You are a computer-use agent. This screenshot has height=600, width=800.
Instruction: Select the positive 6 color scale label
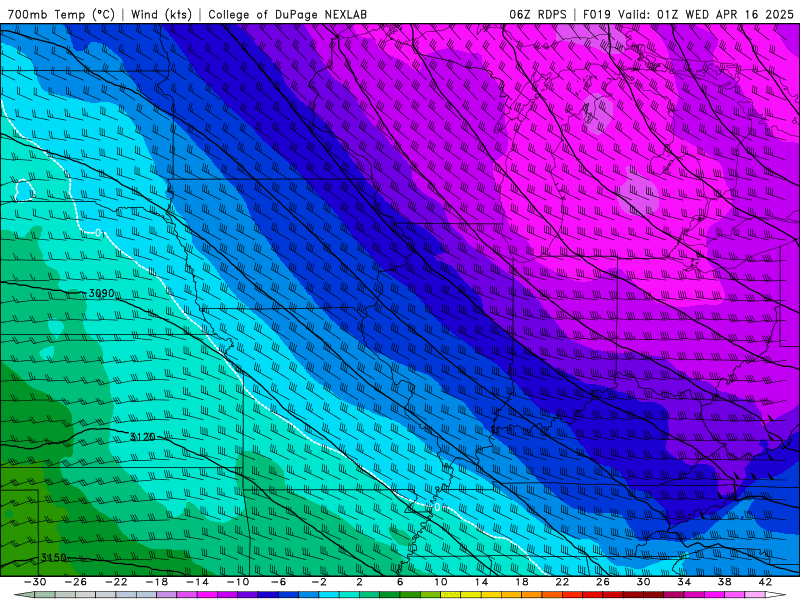pyautogui.click(x=400, y=582)
